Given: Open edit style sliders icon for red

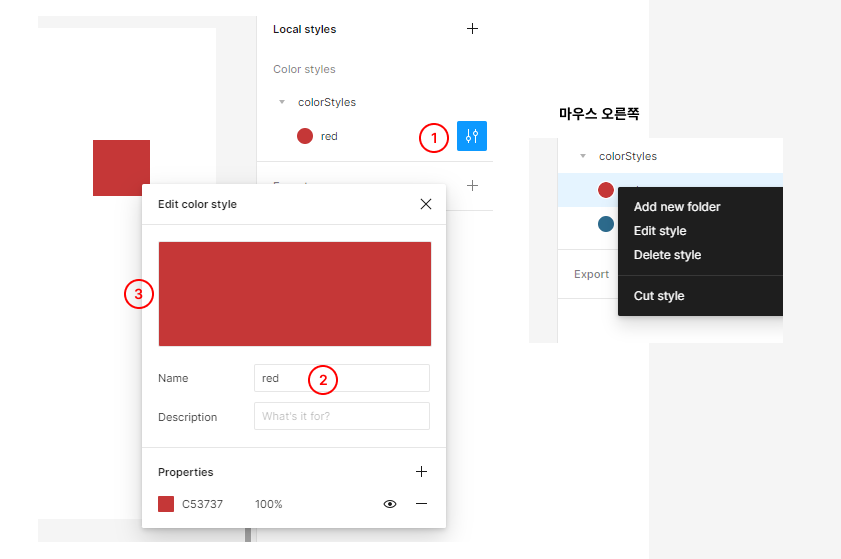Looking at the screenshot, I should coord(471,136).
